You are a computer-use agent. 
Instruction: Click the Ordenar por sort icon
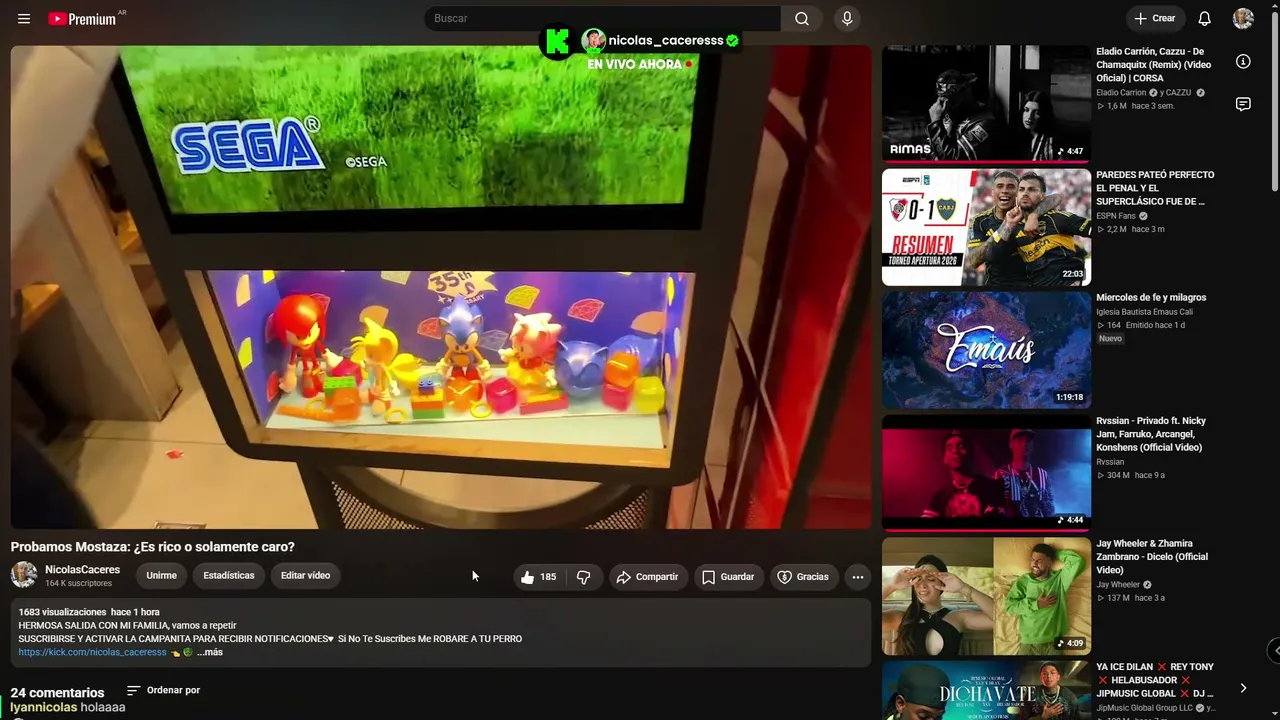(134, 690)
